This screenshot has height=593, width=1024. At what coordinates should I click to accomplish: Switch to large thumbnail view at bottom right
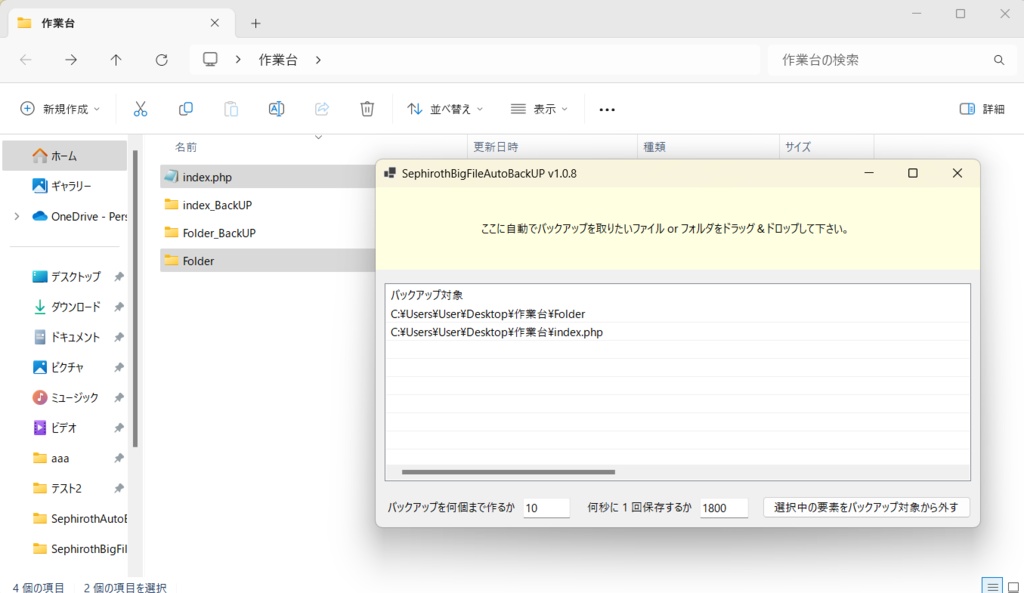pos(1012,587)
